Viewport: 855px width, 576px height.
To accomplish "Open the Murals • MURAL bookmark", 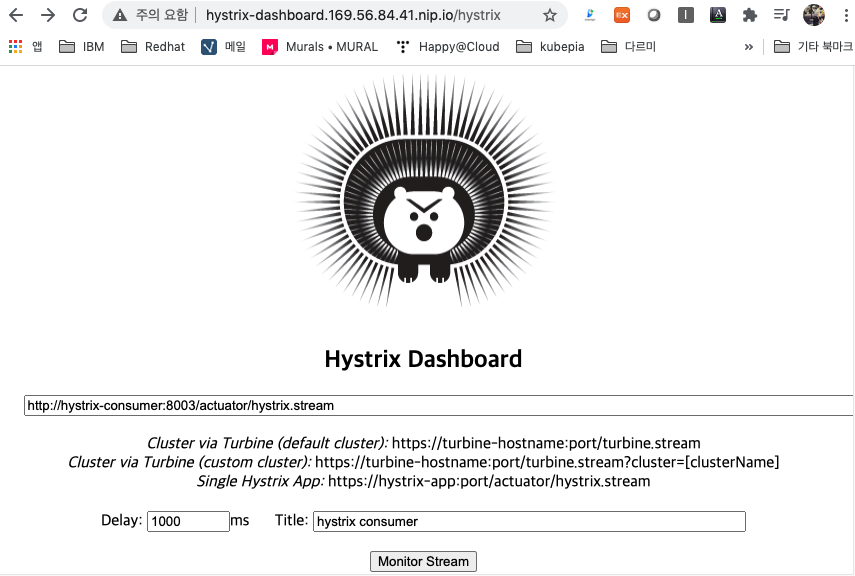I will click(x=320, y=47).
